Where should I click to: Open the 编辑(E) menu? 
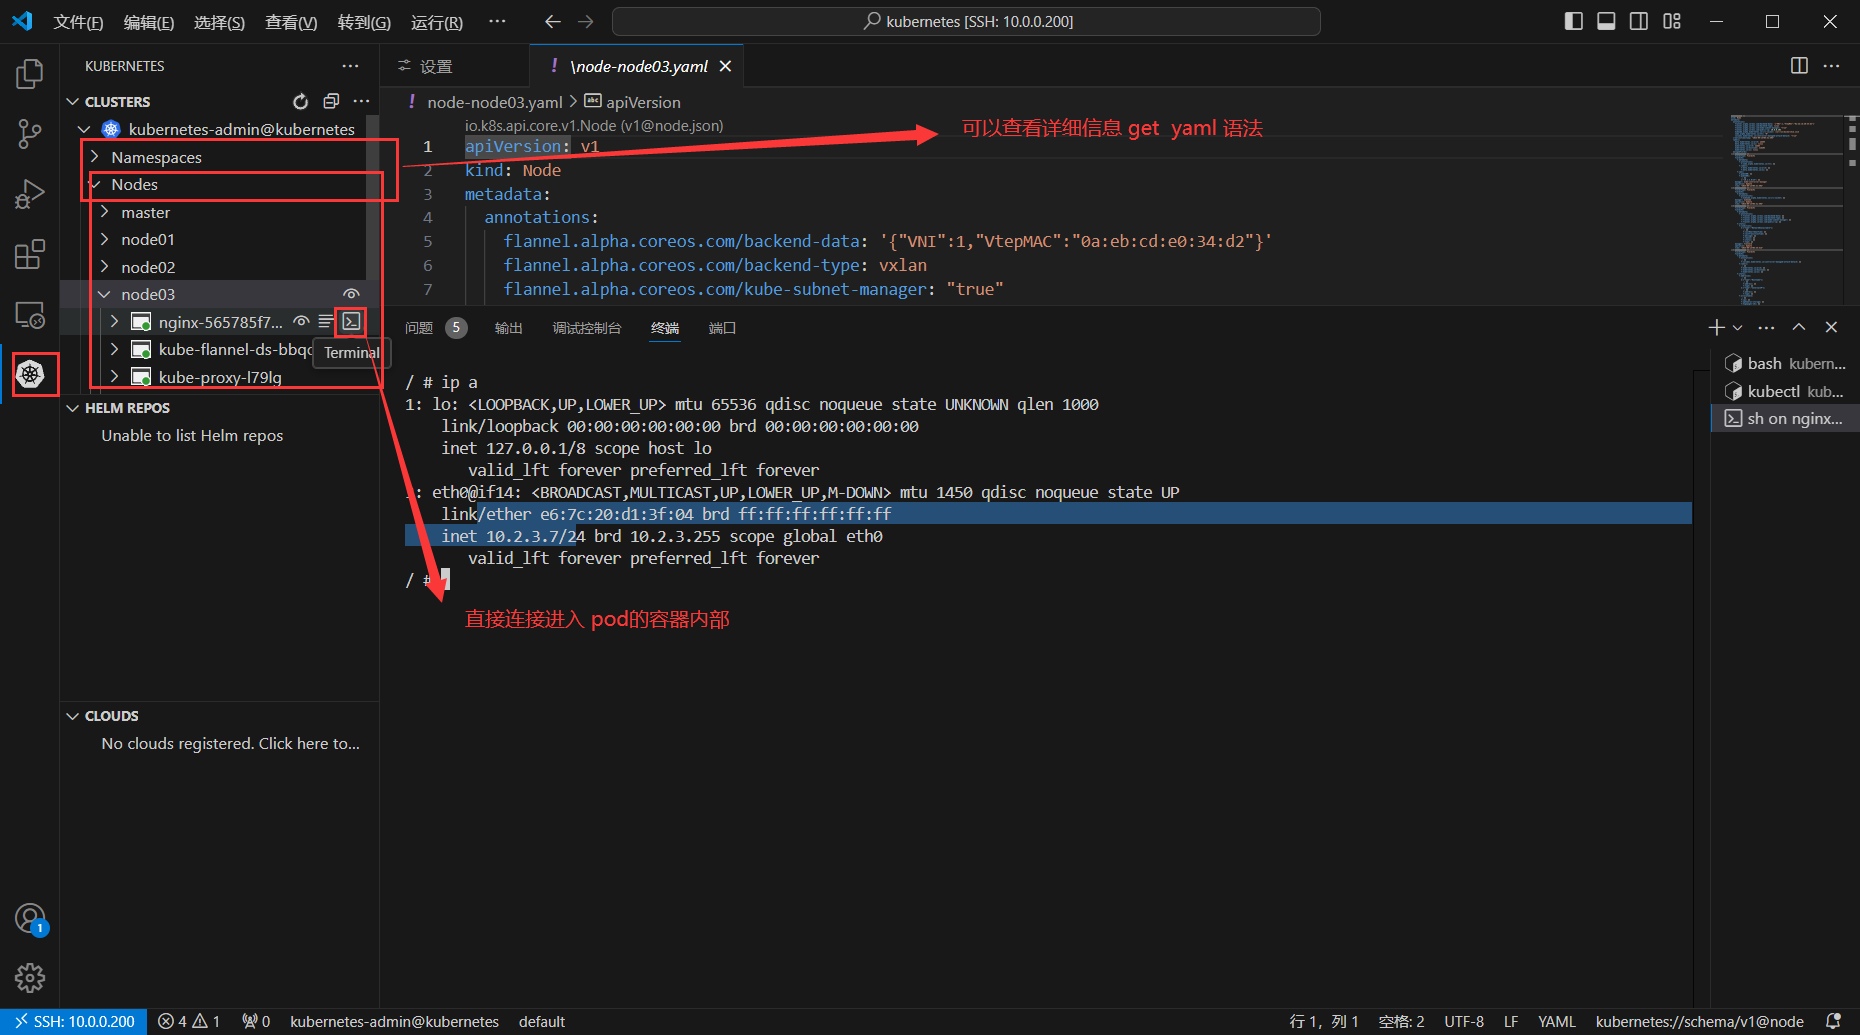click(148, 22)
